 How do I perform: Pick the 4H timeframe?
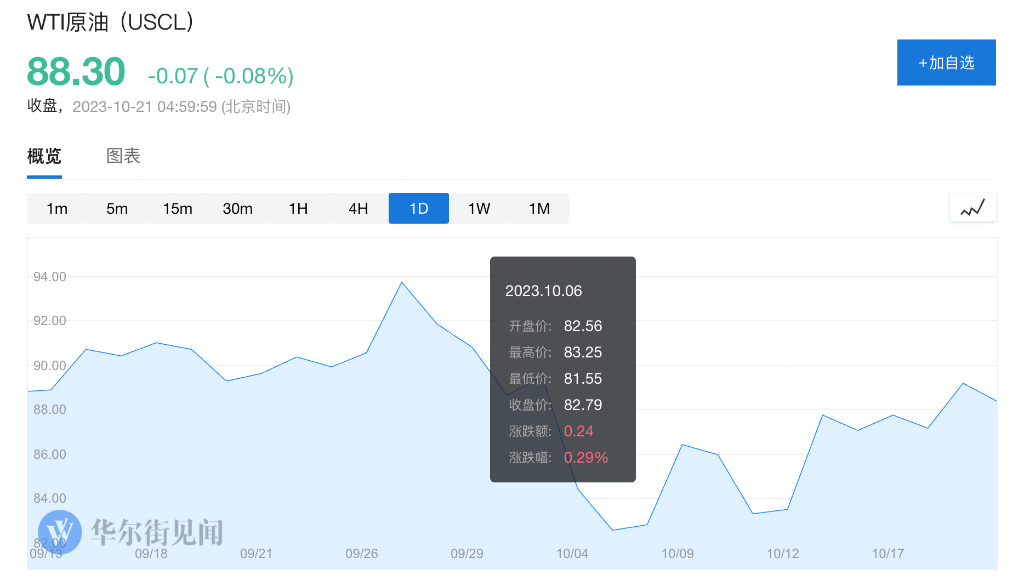click(358, 209)
